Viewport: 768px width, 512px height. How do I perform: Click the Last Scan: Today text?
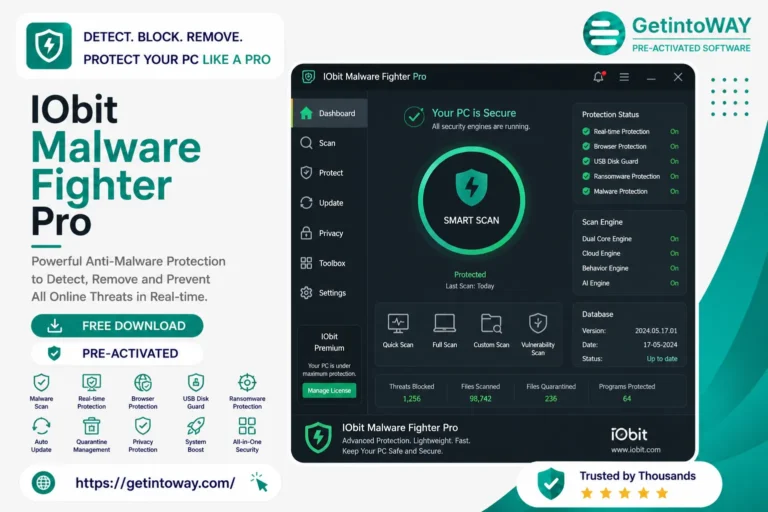(x=470, y=286)
